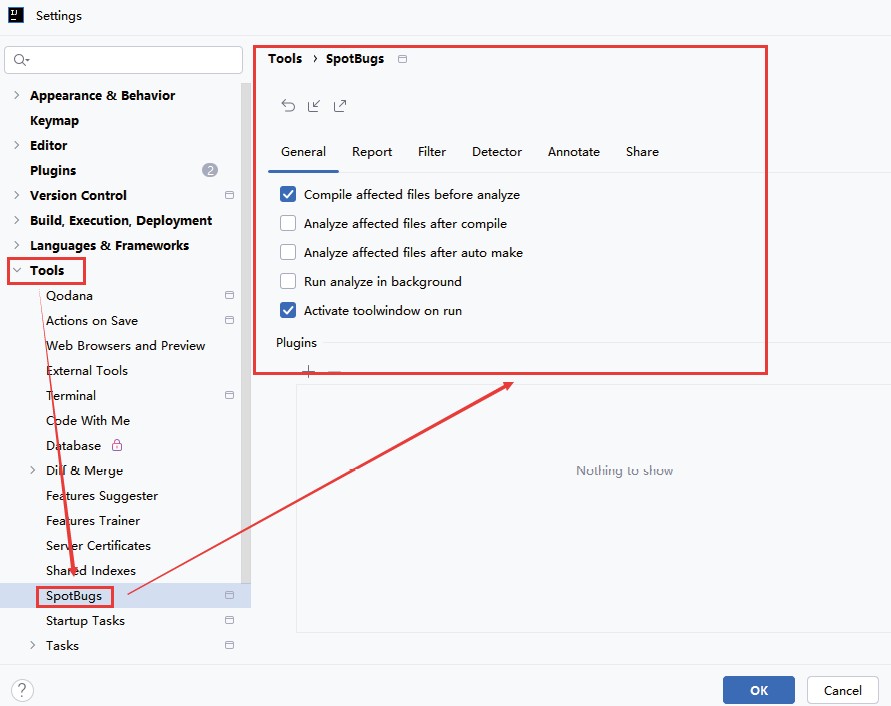Click the plus icon under Plugins
Image resolution: width=891 pixels, height=706 pixels.
point(309,372)
